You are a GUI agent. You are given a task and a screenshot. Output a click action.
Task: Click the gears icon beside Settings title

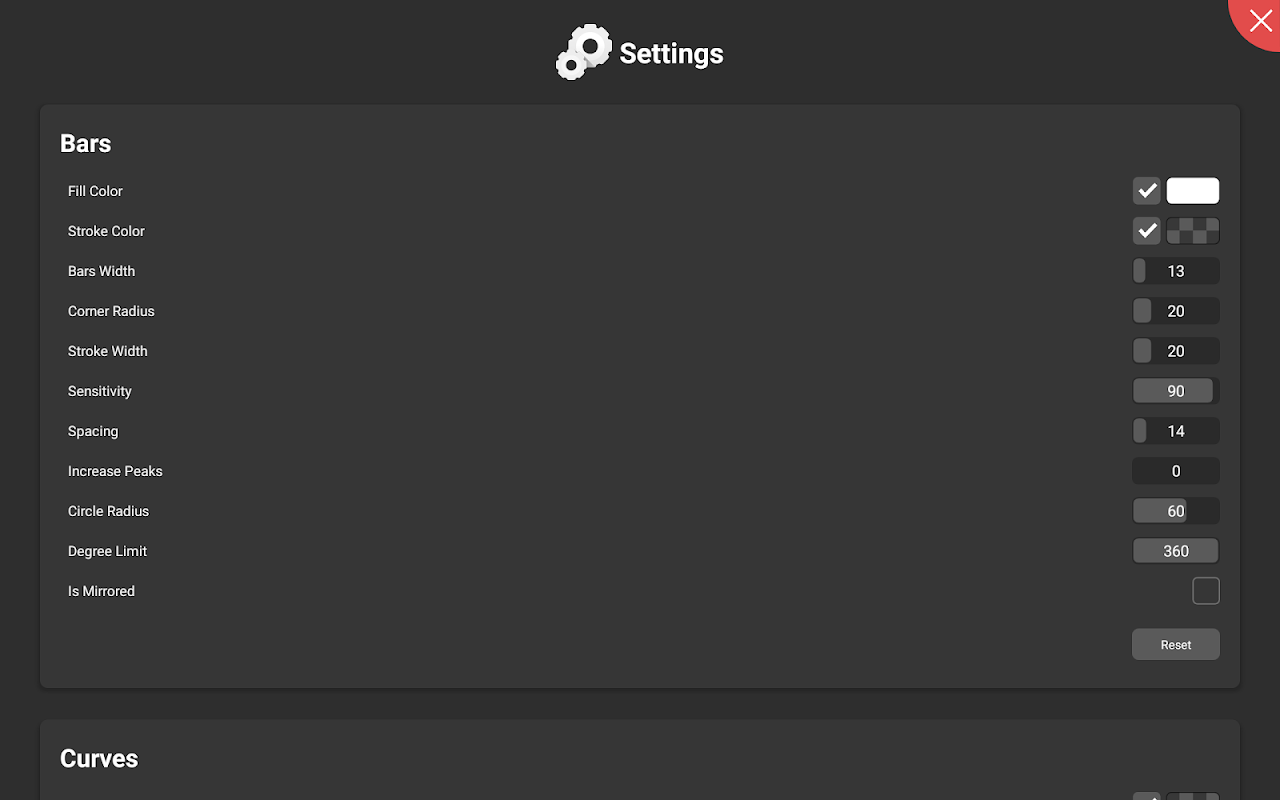click(x=584, y=52)
